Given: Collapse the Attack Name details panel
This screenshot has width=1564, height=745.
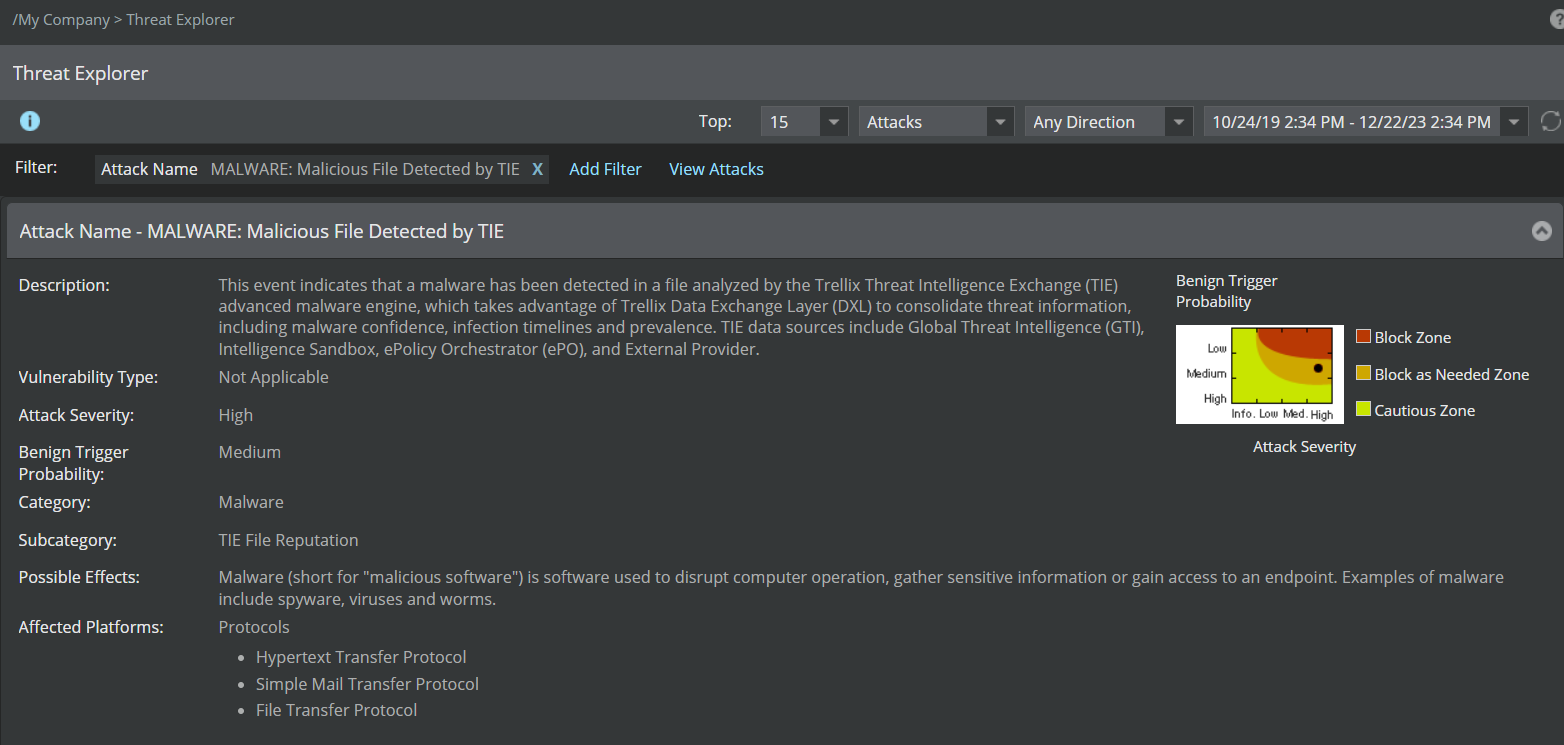Looking at the screenshot, I should click(x=1541, y=231).
